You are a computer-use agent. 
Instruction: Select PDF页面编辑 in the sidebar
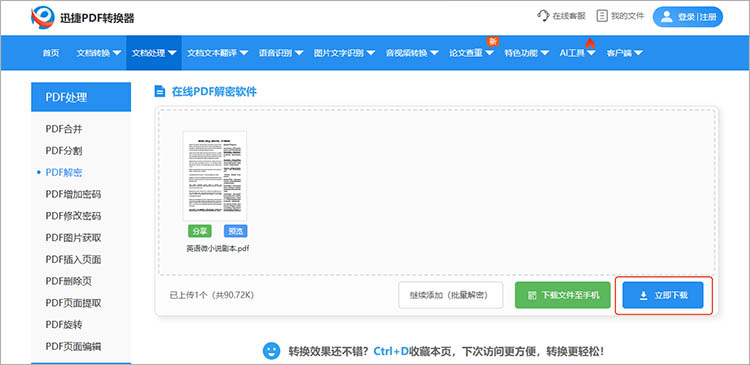tap(73, 346)
